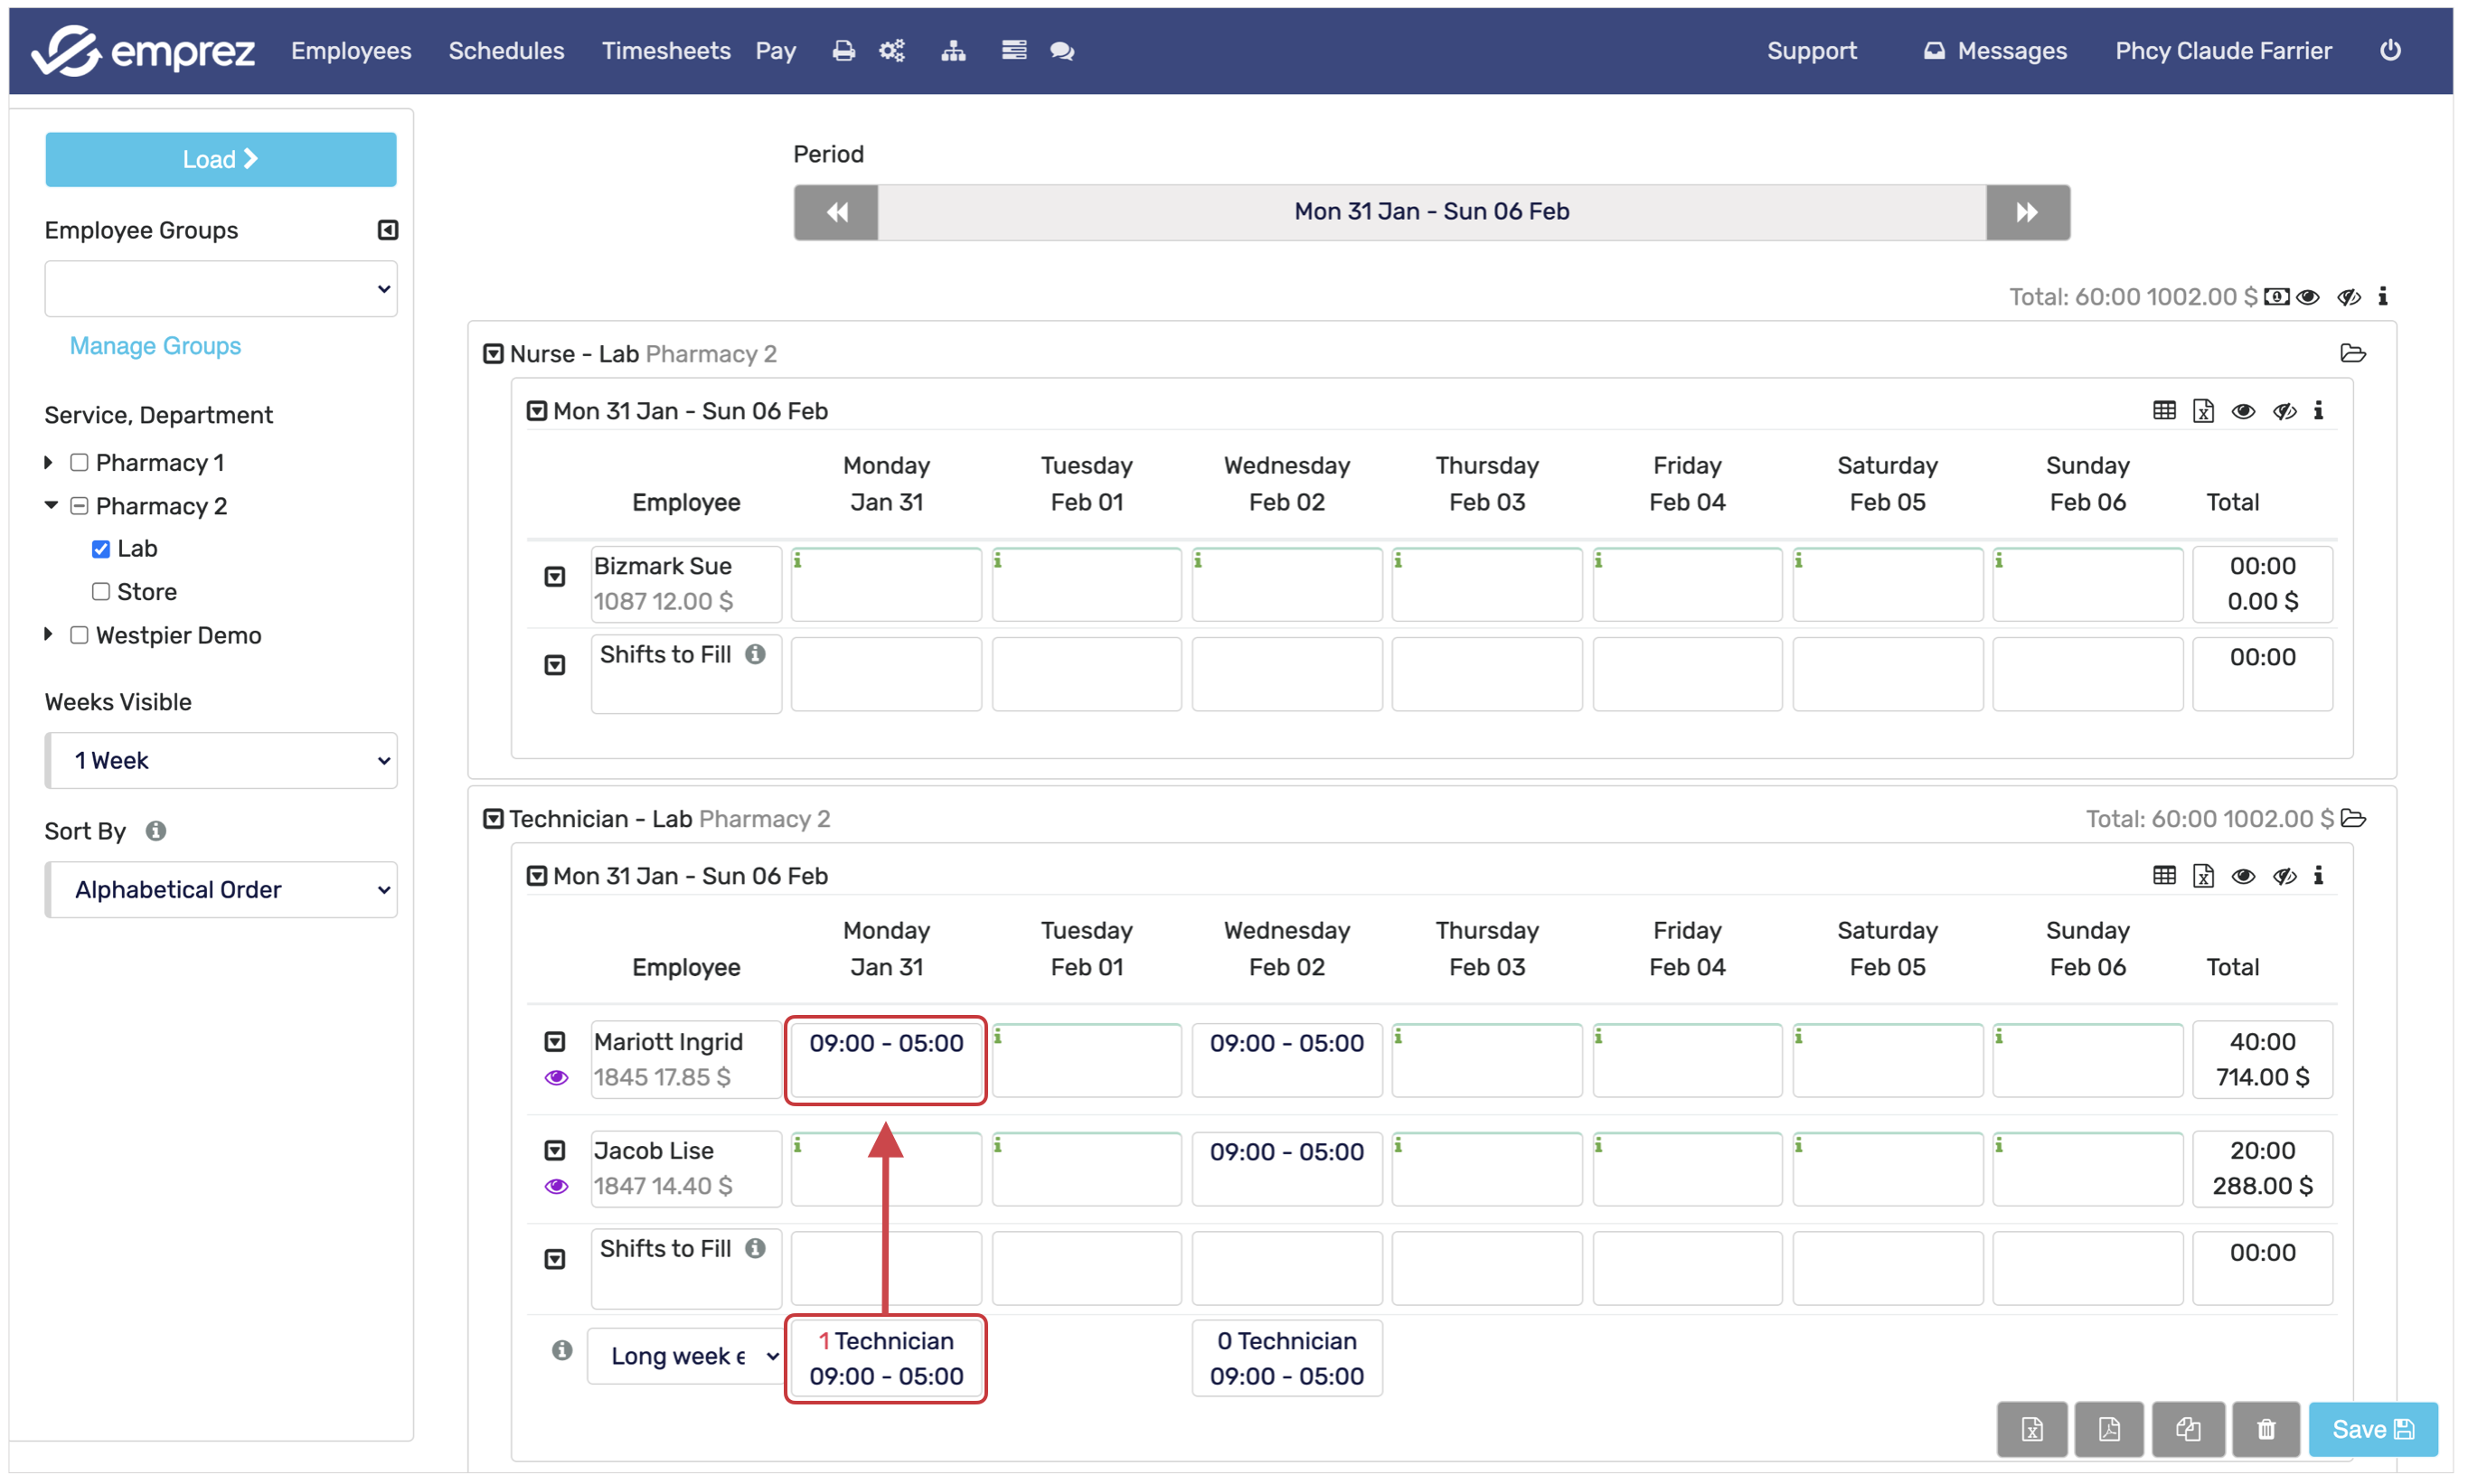Click the Load button

coord(220,160)
